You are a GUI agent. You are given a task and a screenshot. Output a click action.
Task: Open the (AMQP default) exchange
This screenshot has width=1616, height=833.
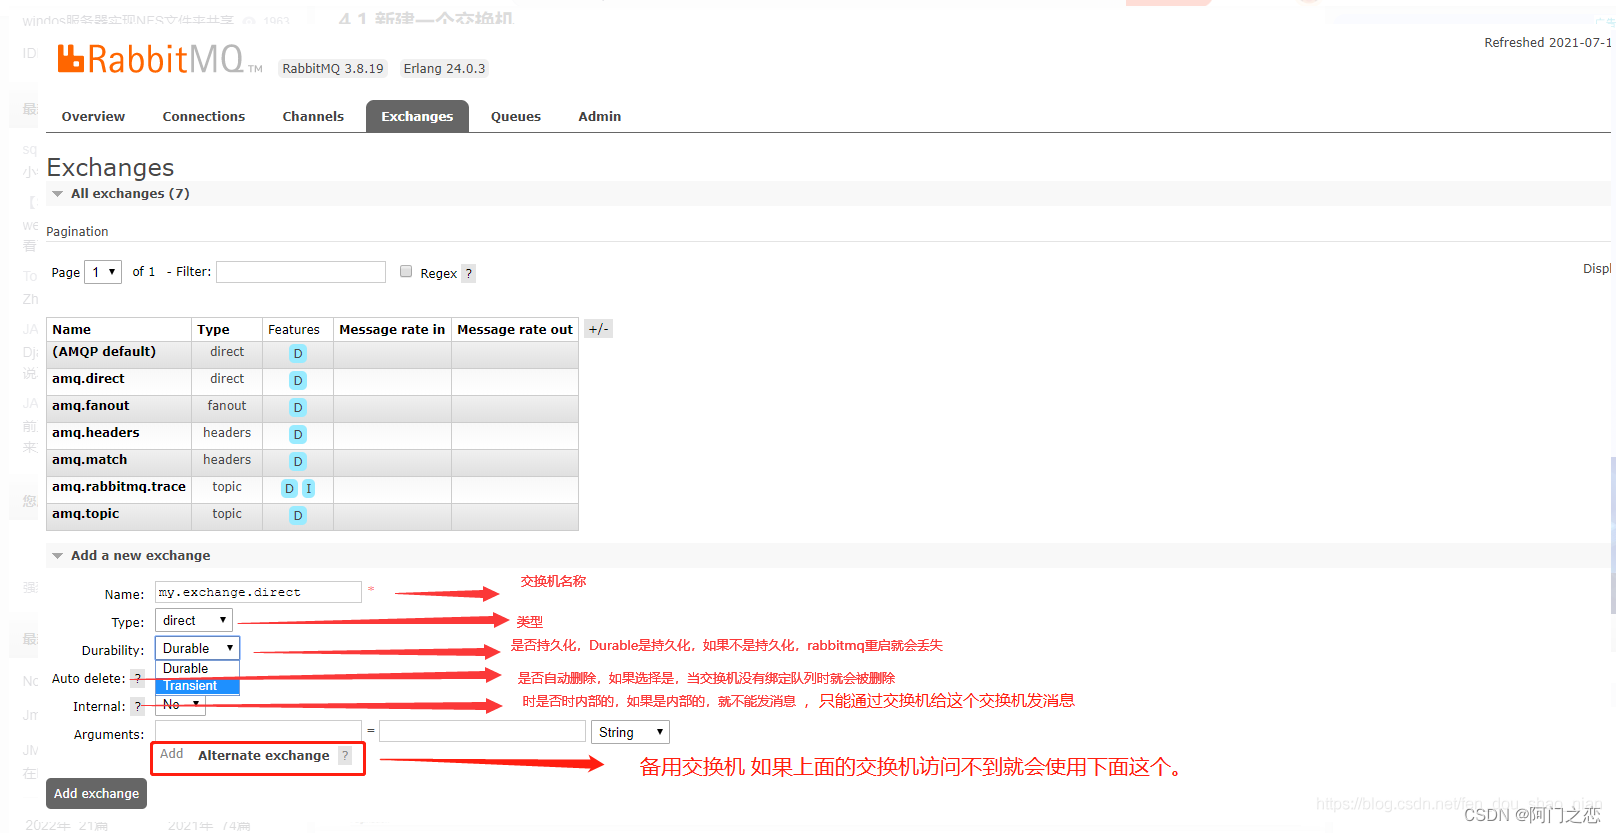tap(104, 352)
